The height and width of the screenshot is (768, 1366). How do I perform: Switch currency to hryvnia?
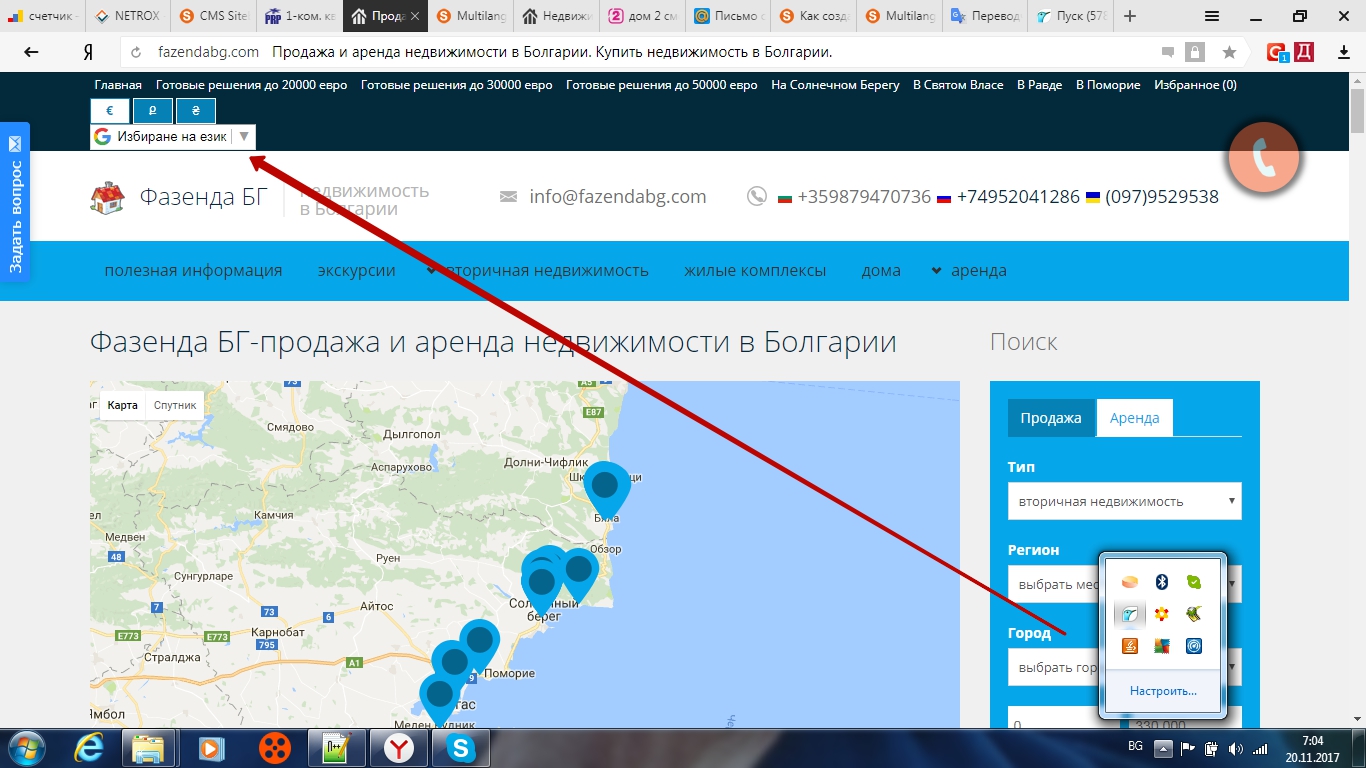click(x=196, y=111)
